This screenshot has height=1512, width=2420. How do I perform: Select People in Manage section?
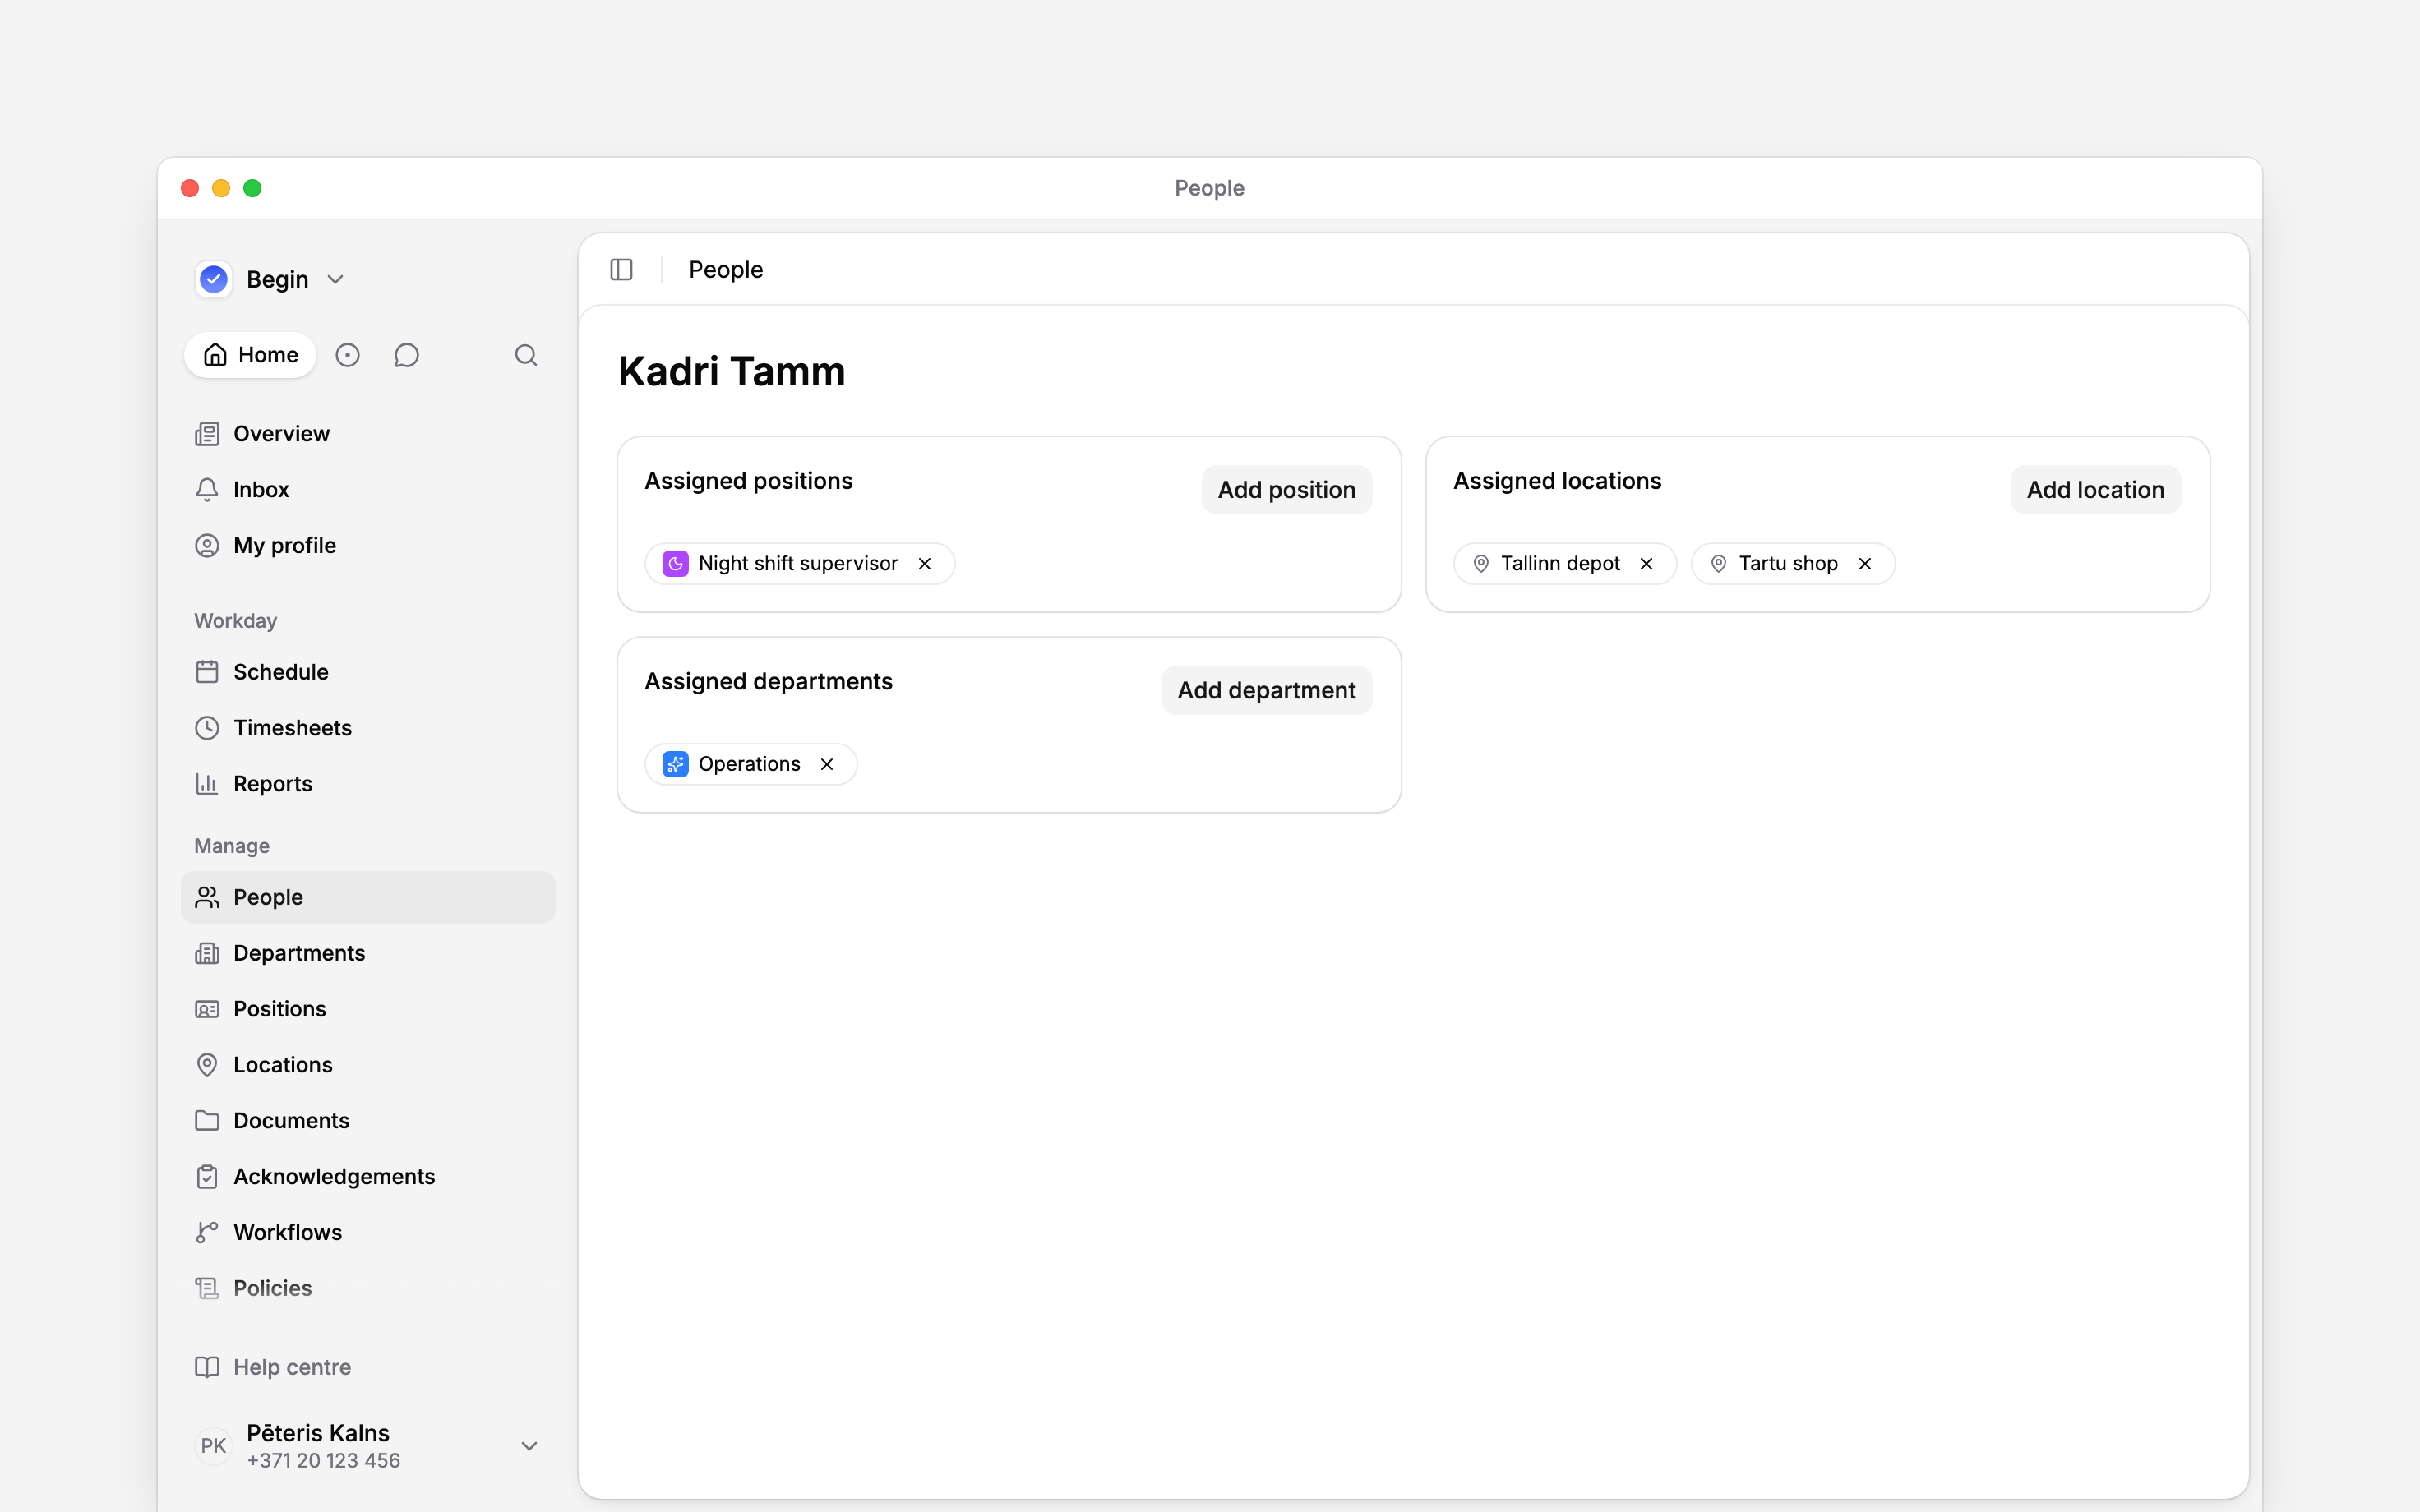click(368, 897)
